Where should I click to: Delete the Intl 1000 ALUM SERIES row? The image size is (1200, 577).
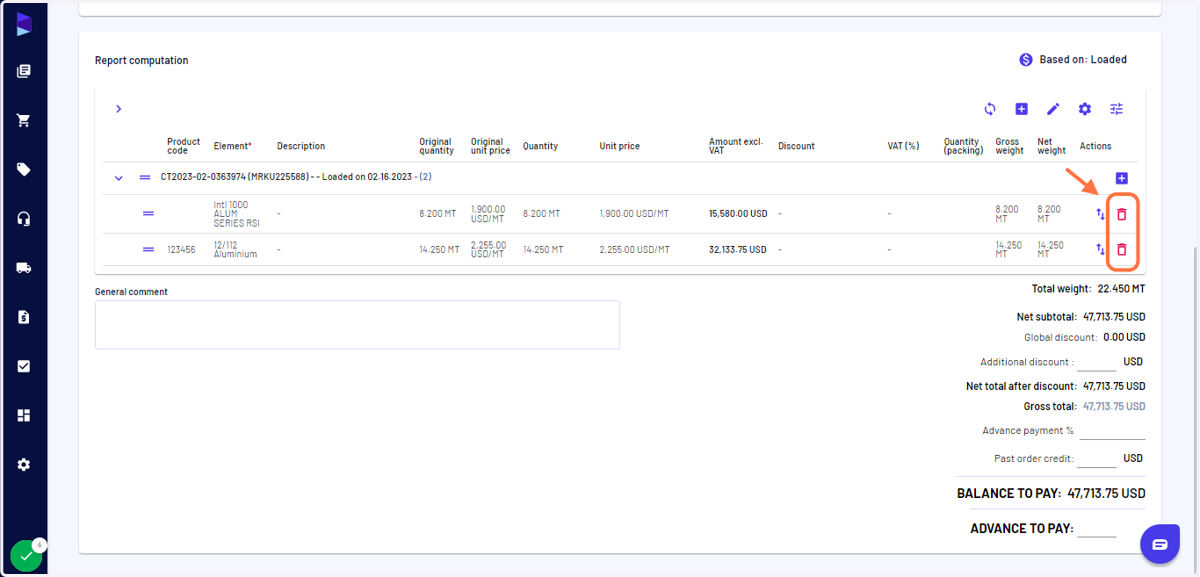click(x=1122, y=214)
